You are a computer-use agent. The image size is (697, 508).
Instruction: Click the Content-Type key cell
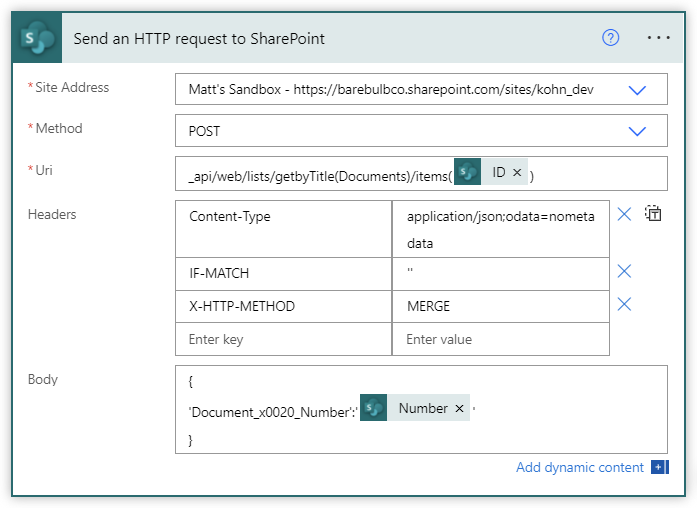click(x=284, y=229)
